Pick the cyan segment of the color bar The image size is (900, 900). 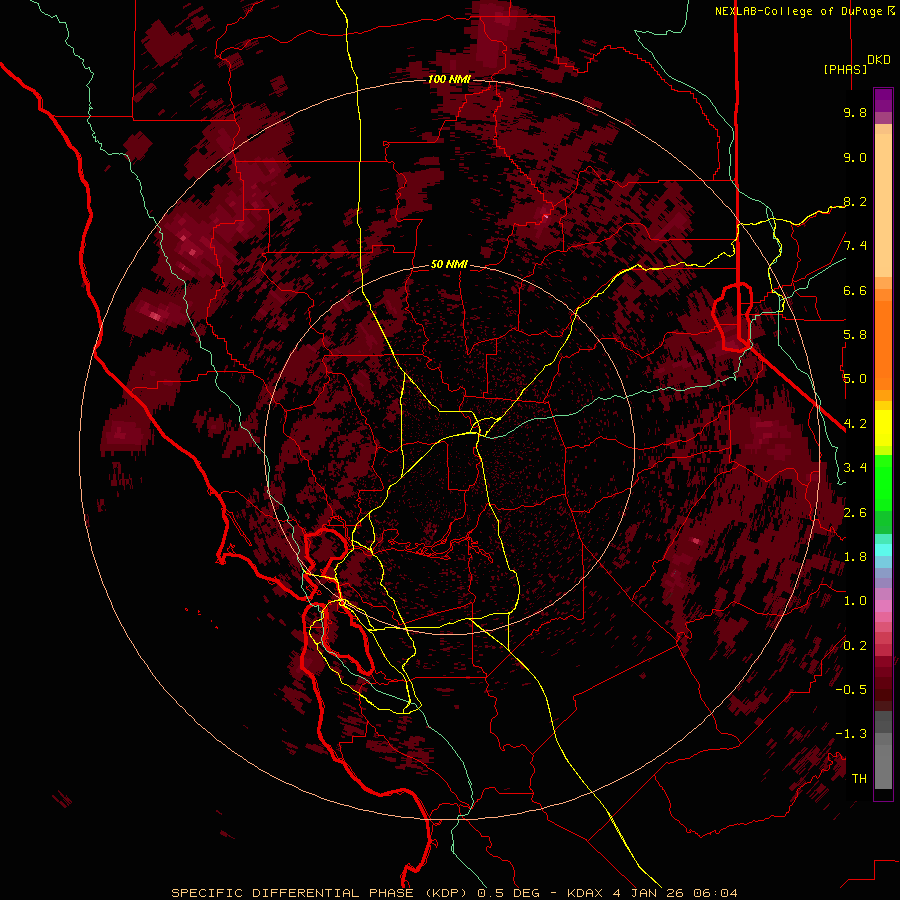click(x=883, y=549)
